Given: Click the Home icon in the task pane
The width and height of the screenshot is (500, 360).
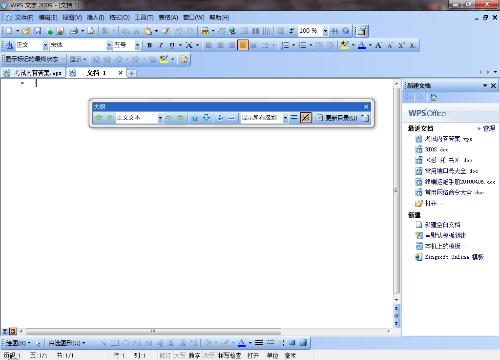Looking at the screenshot, I should [433, 97].
